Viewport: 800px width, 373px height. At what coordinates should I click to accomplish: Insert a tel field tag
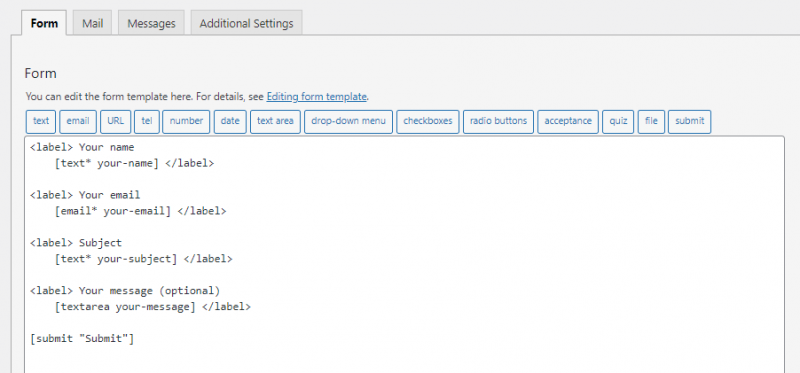pos(147,121)
